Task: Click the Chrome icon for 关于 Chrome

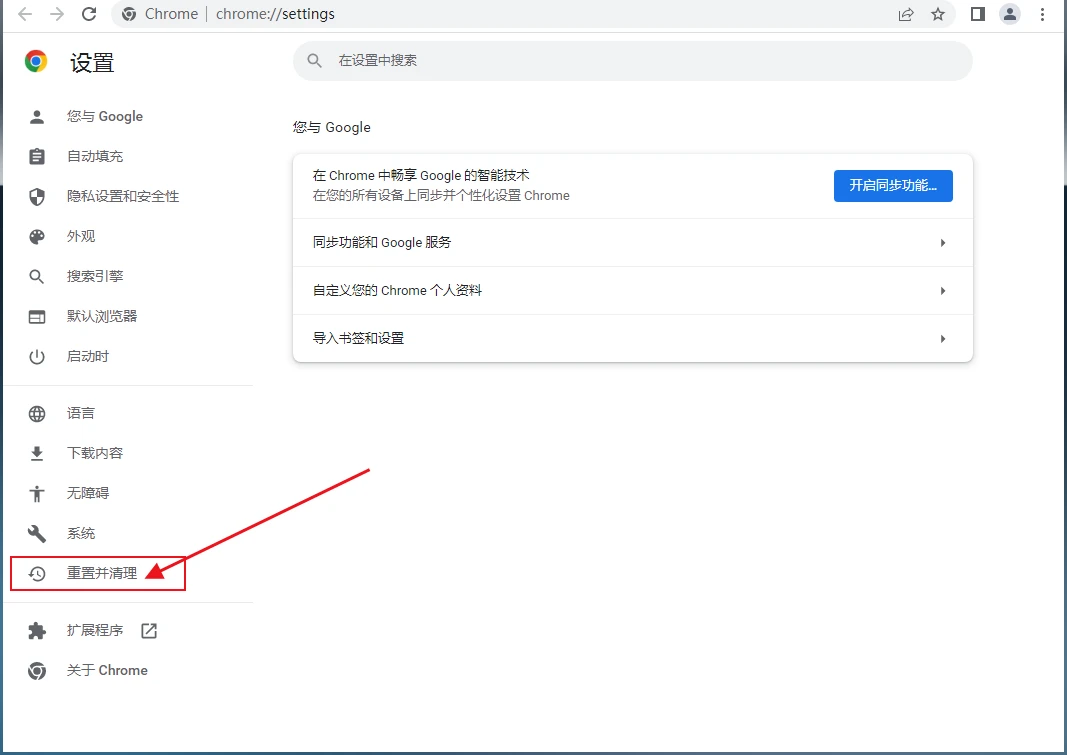Action: (37, 671)
